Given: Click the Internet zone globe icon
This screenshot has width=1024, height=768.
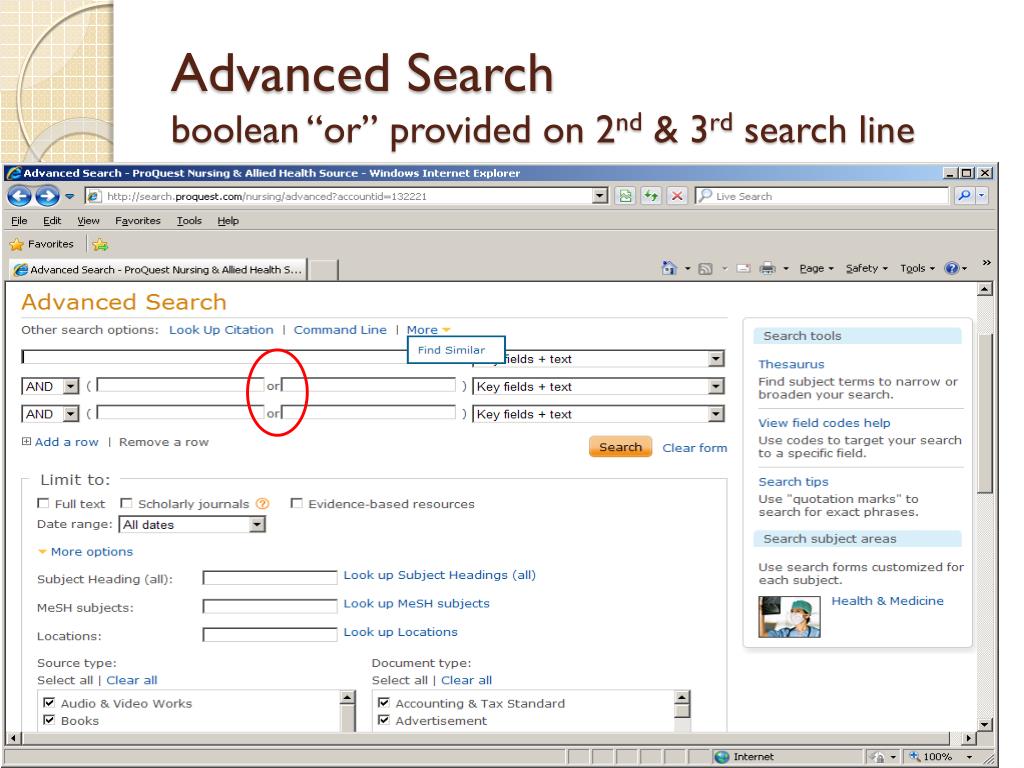Looking at the screenshot, I should [x=722, y=757].
